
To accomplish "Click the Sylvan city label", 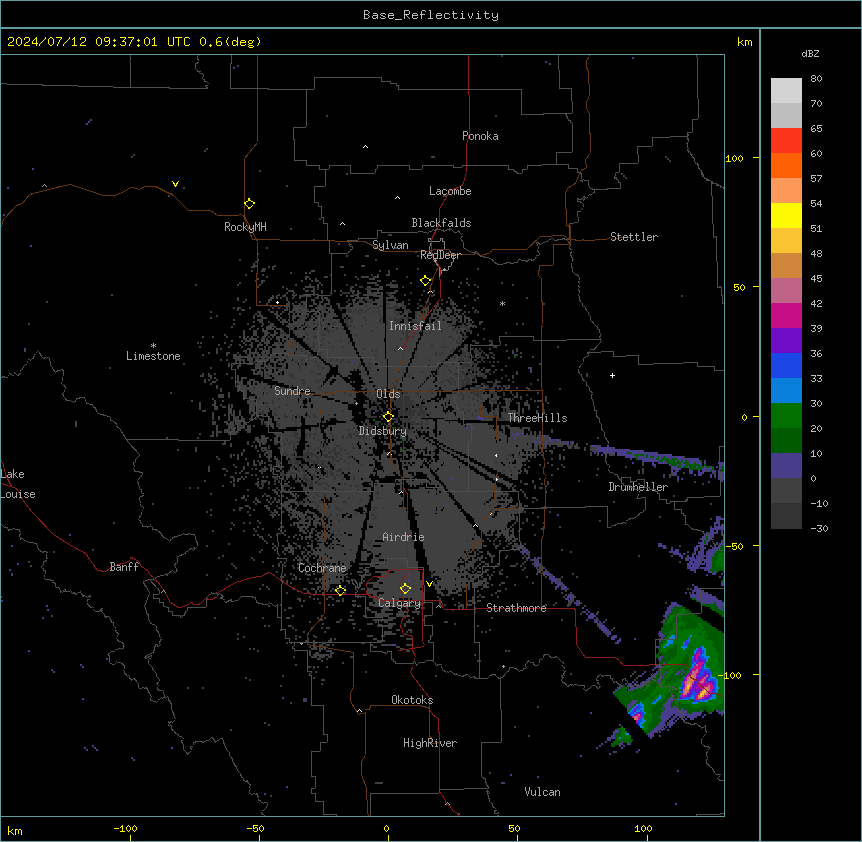I will click(x=390, y=245).
